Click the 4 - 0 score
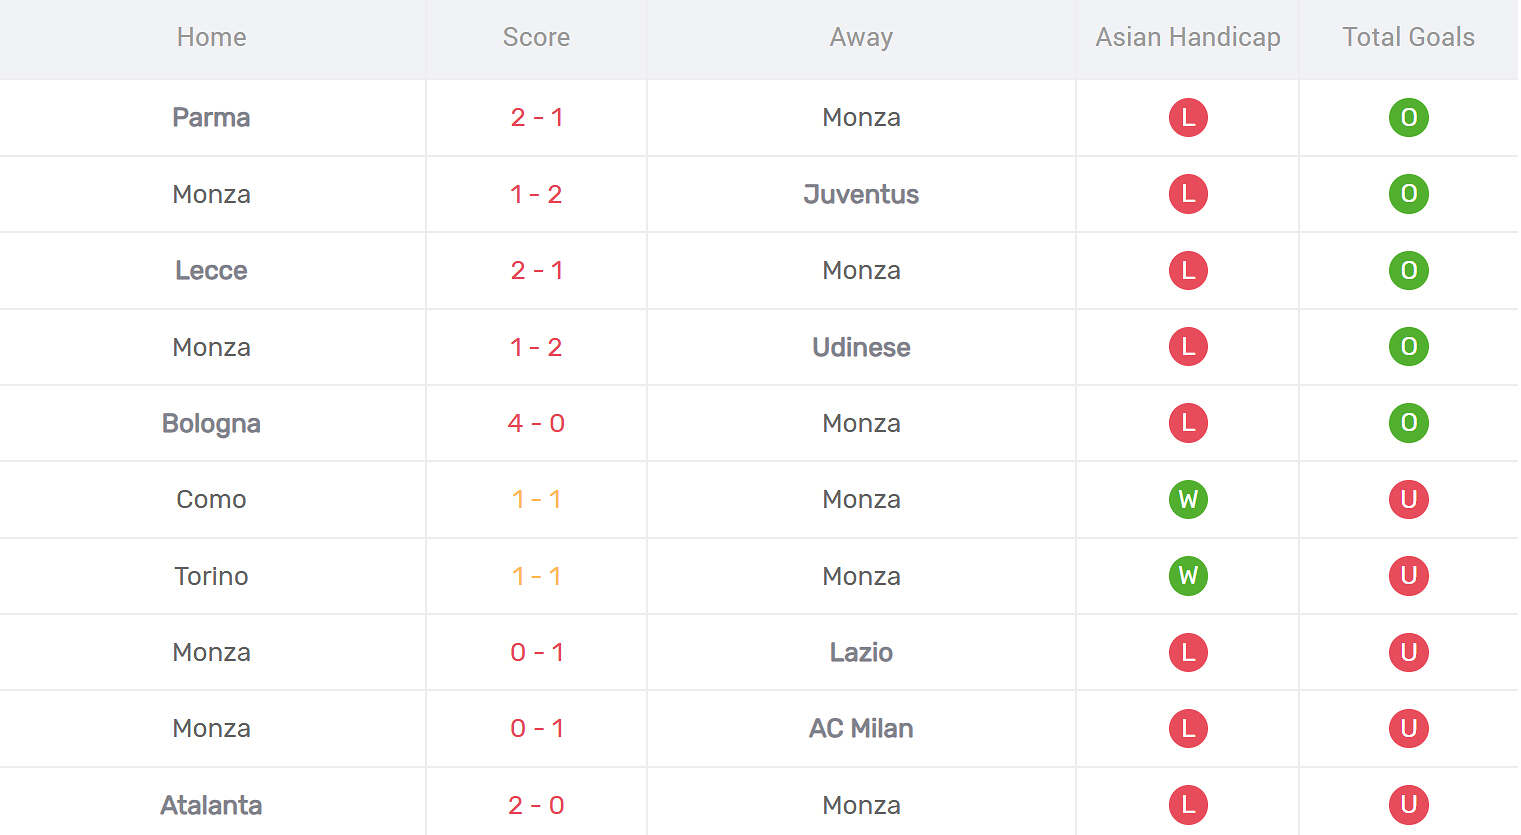Screen dimensions: 1521x835 coord(536,423)
